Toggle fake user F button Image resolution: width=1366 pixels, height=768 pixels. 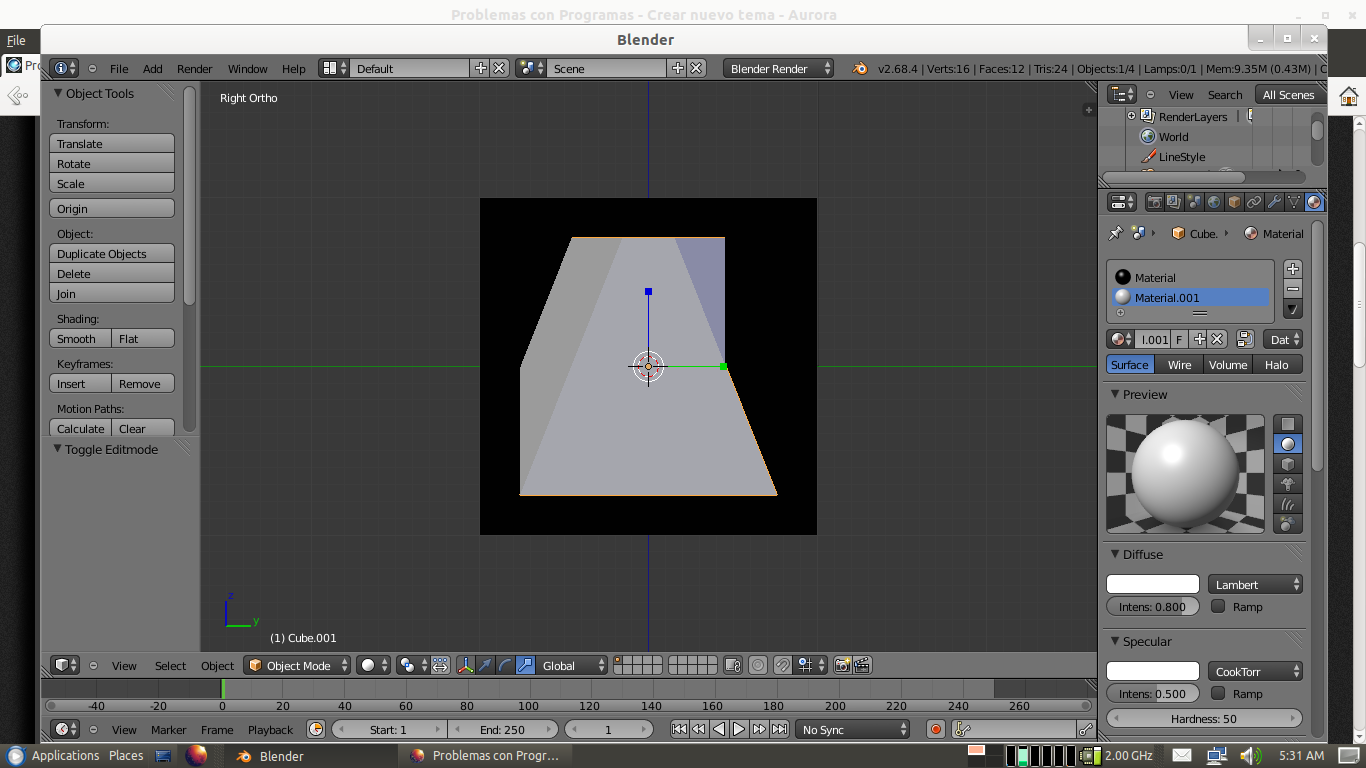(1180, 339)
